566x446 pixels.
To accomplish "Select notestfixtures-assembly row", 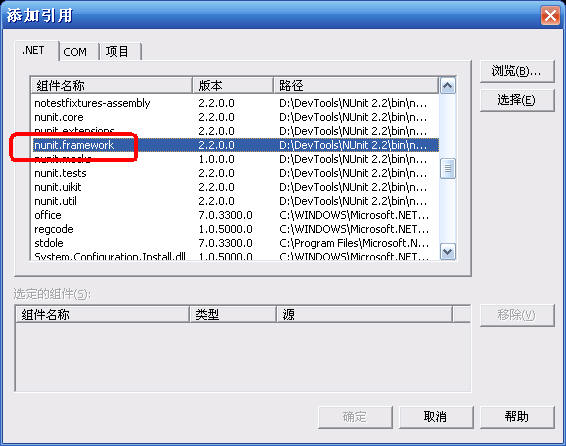I will 235,103.
